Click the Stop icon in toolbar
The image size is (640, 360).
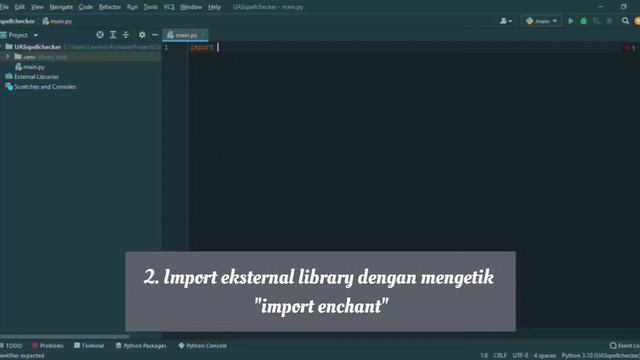(609, 21)
